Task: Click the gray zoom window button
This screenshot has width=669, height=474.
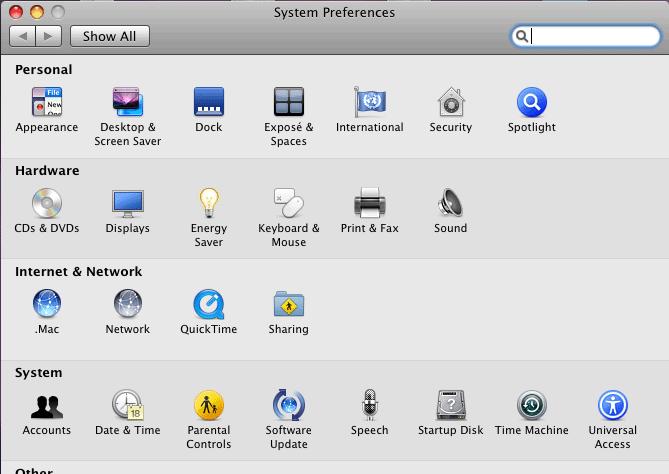Action: click(x=58, y=12)
